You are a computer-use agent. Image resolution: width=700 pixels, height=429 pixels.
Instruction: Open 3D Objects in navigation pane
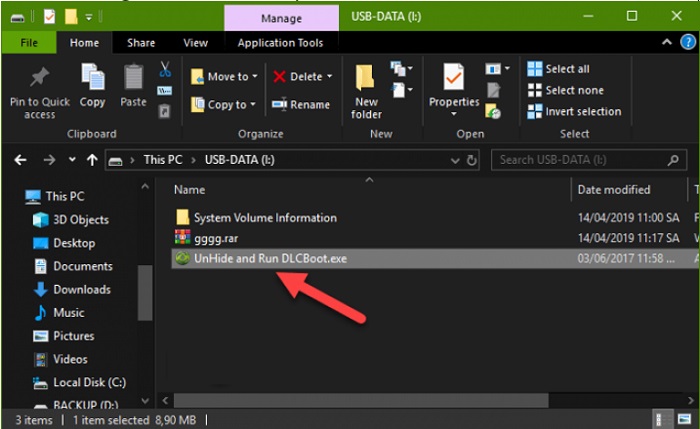click(71, 220)
